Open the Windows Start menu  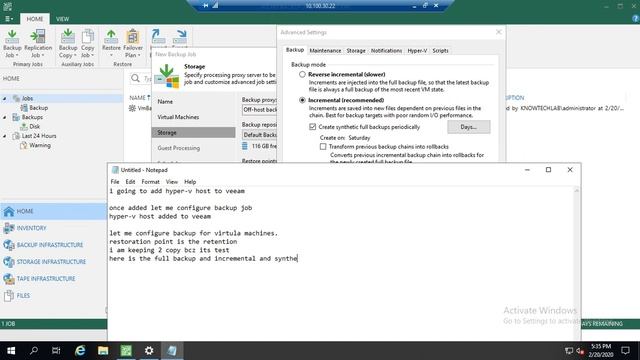[11, 351]
